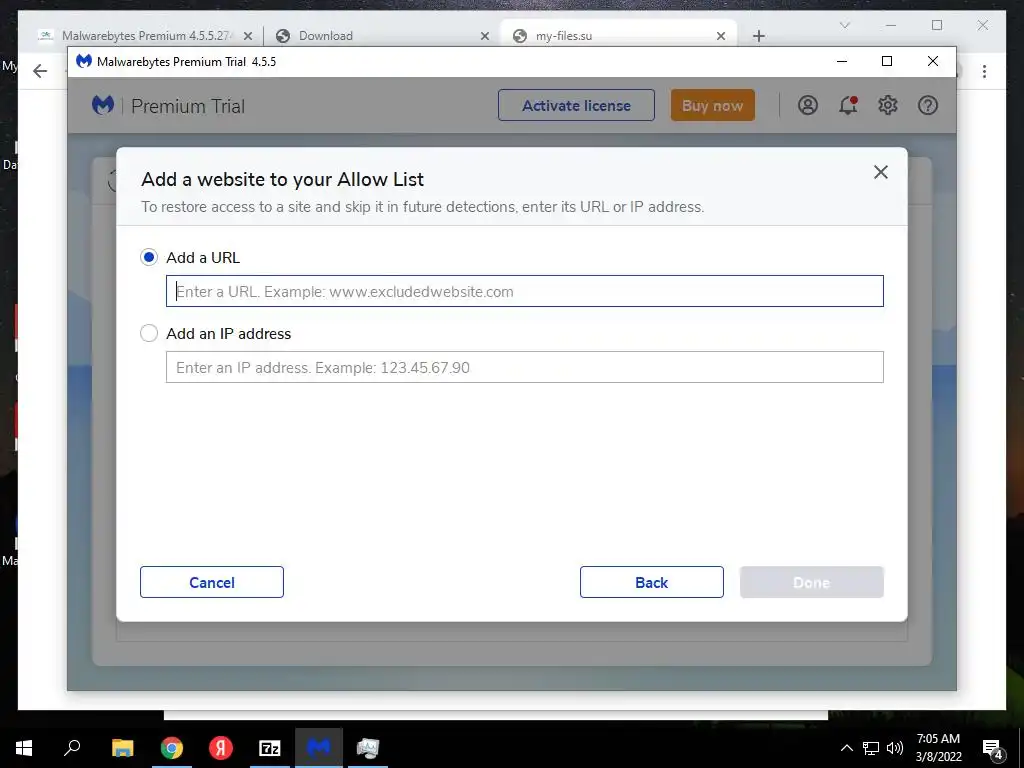This screenshot has height=768, width=1024.
Task: Open the Help question mark icon
Action: pyautogui.click(x=928, y=105)
